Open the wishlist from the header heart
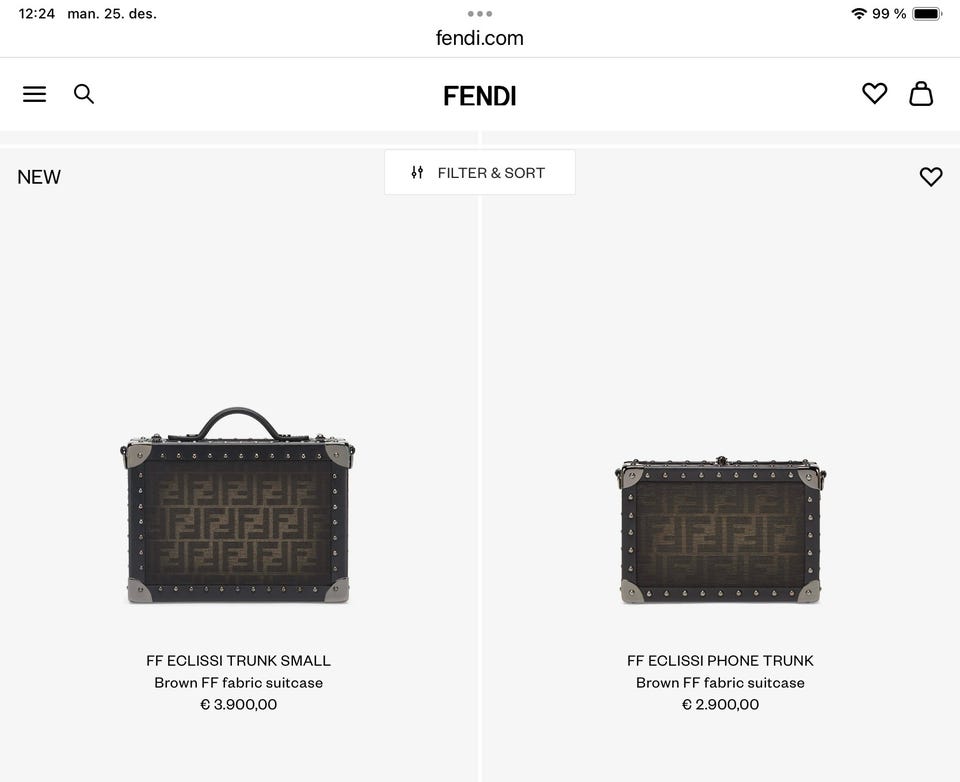This screenshot has height=782, width=960. (x=874, y=94)
